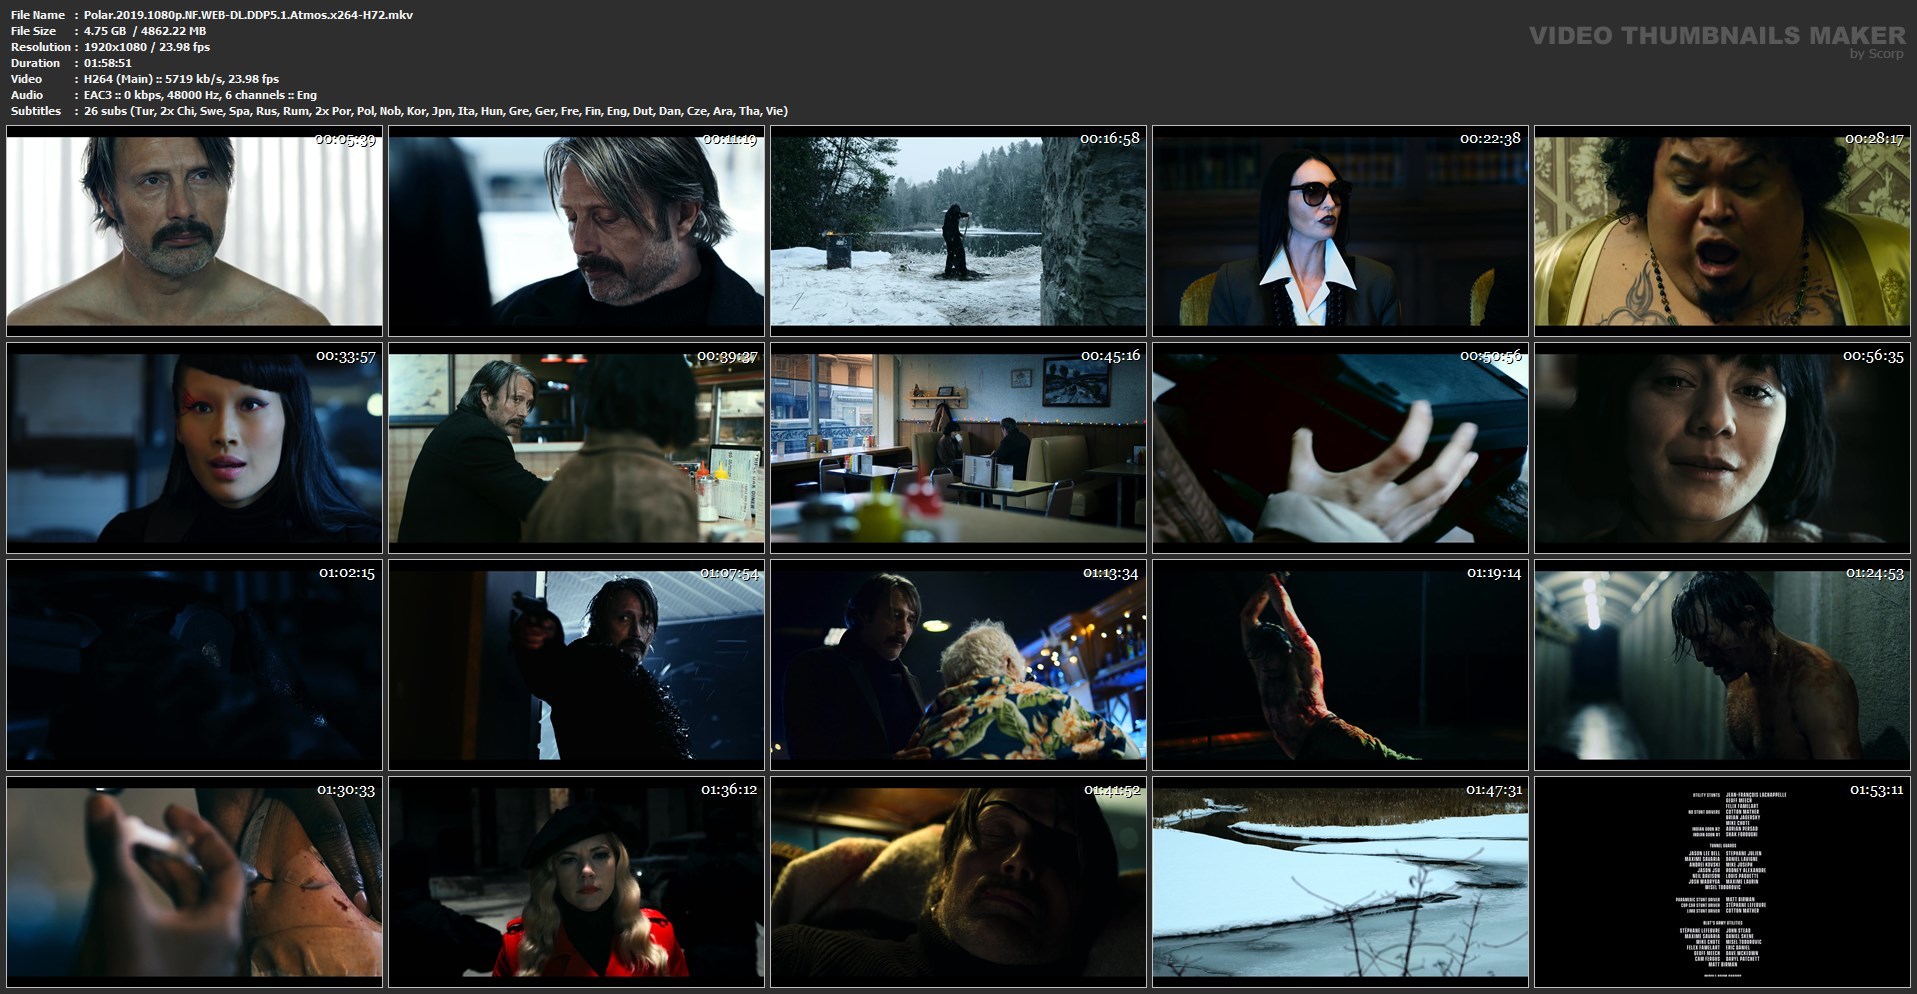Click the 01:53:11 timestamp label
This screenshot has height=994, width=1917.
[x=1876, y=790]
